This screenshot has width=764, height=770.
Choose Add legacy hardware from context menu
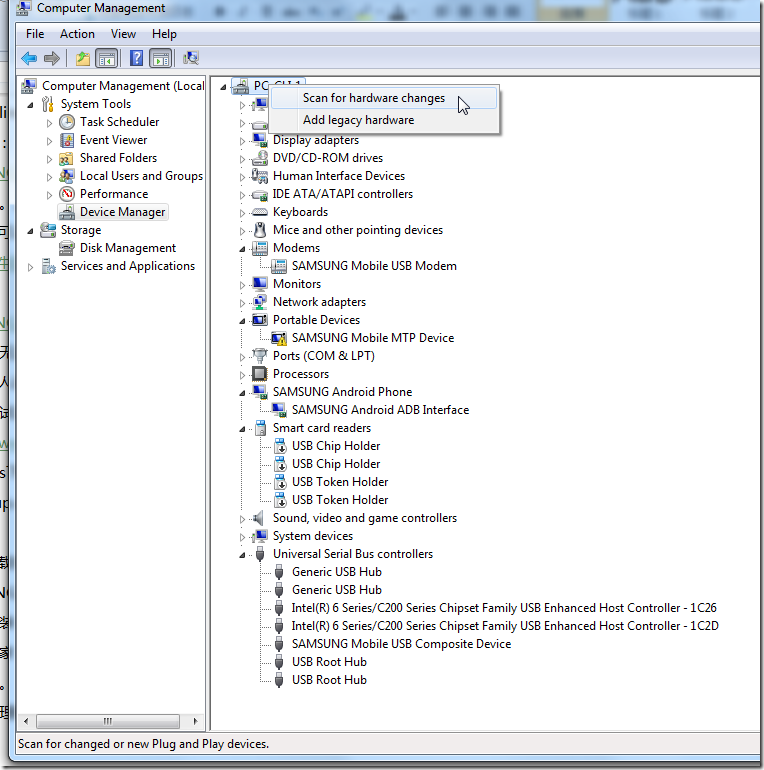(383, 120)
